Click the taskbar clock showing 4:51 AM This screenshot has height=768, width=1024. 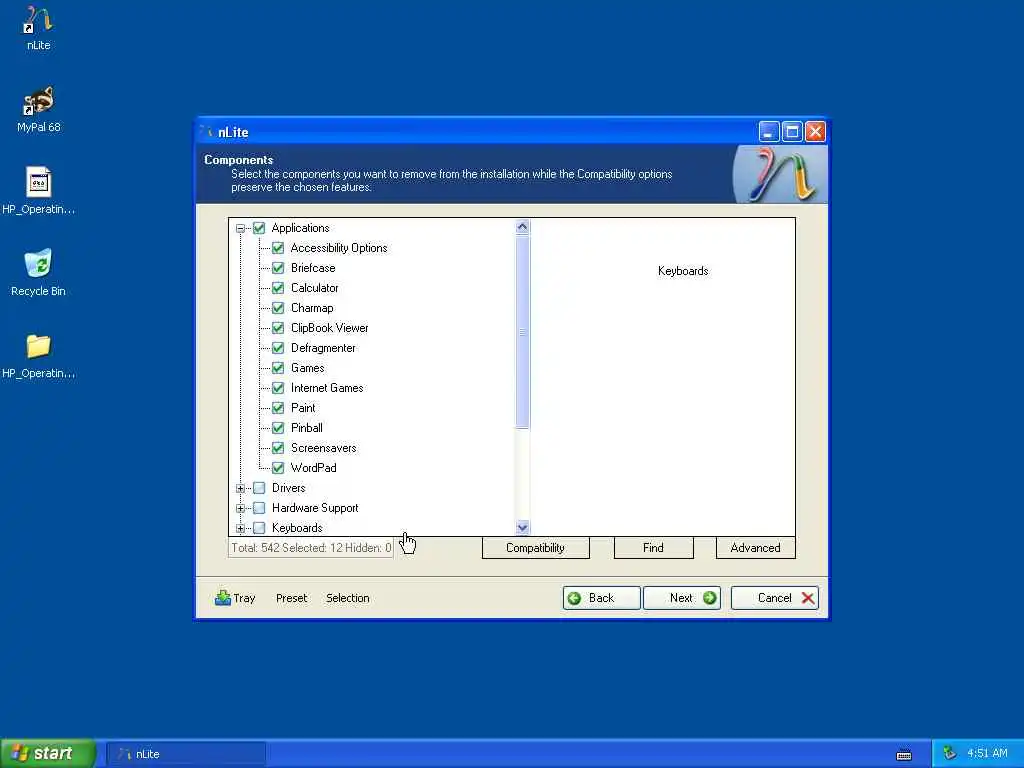click(x=987, y=753)
